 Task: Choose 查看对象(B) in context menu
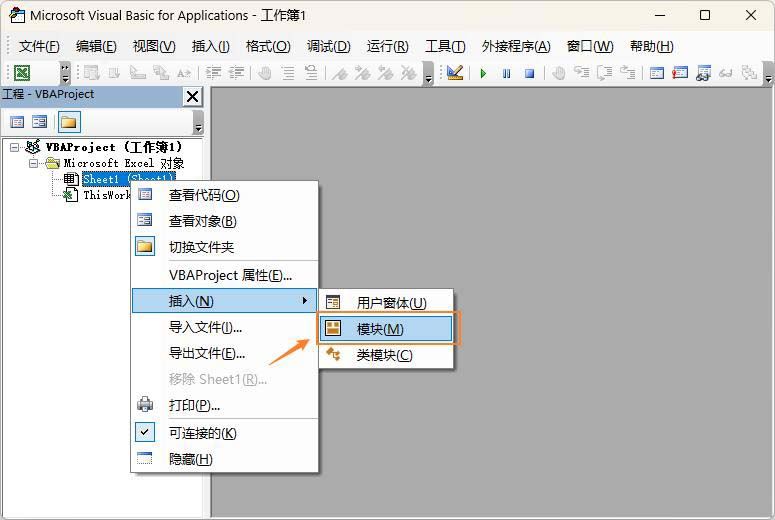225,221
